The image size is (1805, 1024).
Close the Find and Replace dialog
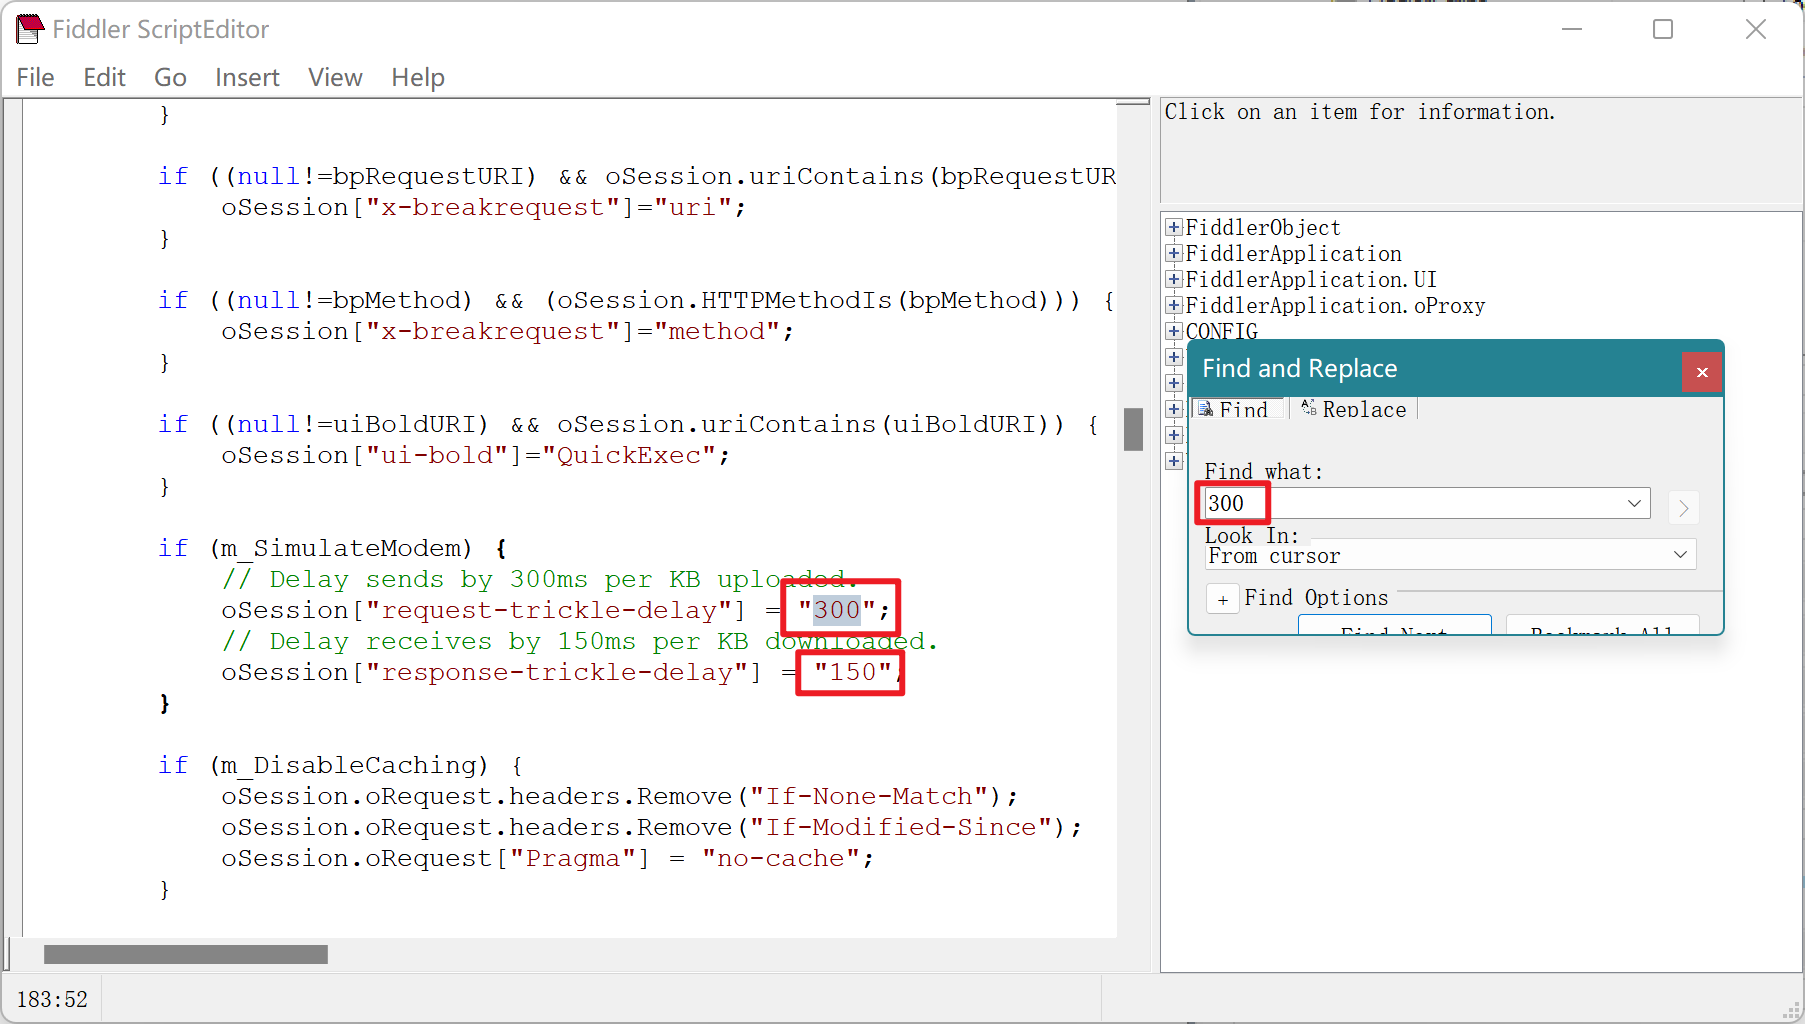[x=1701, y=371]
